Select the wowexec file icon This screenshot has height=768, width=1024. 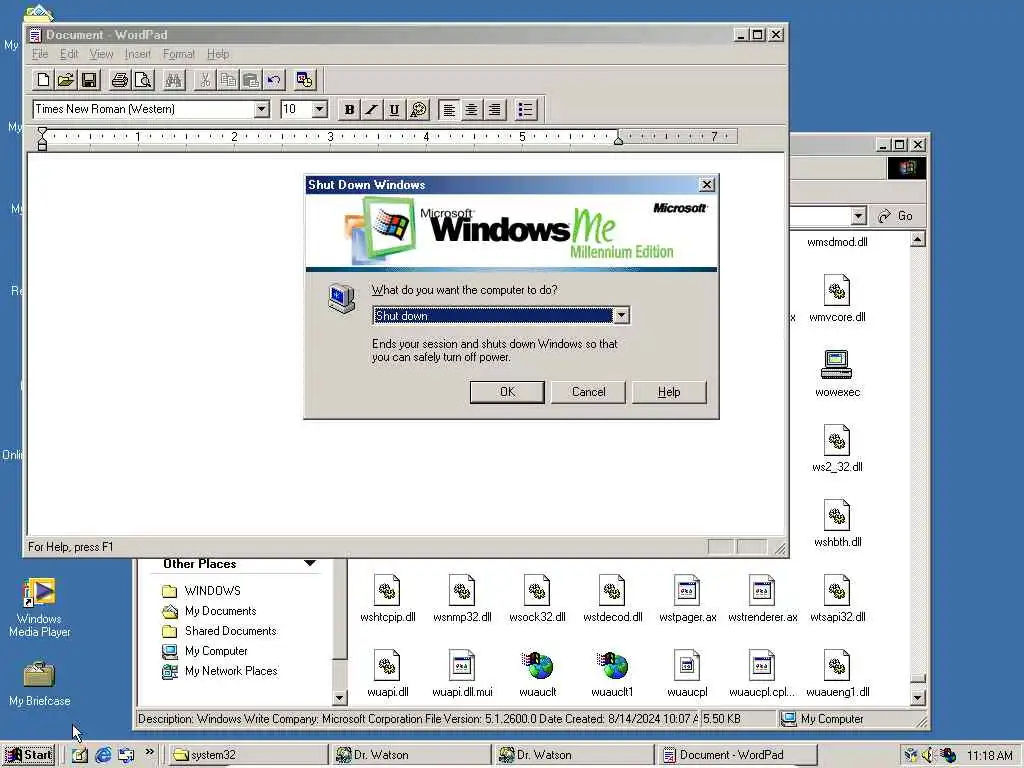click(837, 365)
